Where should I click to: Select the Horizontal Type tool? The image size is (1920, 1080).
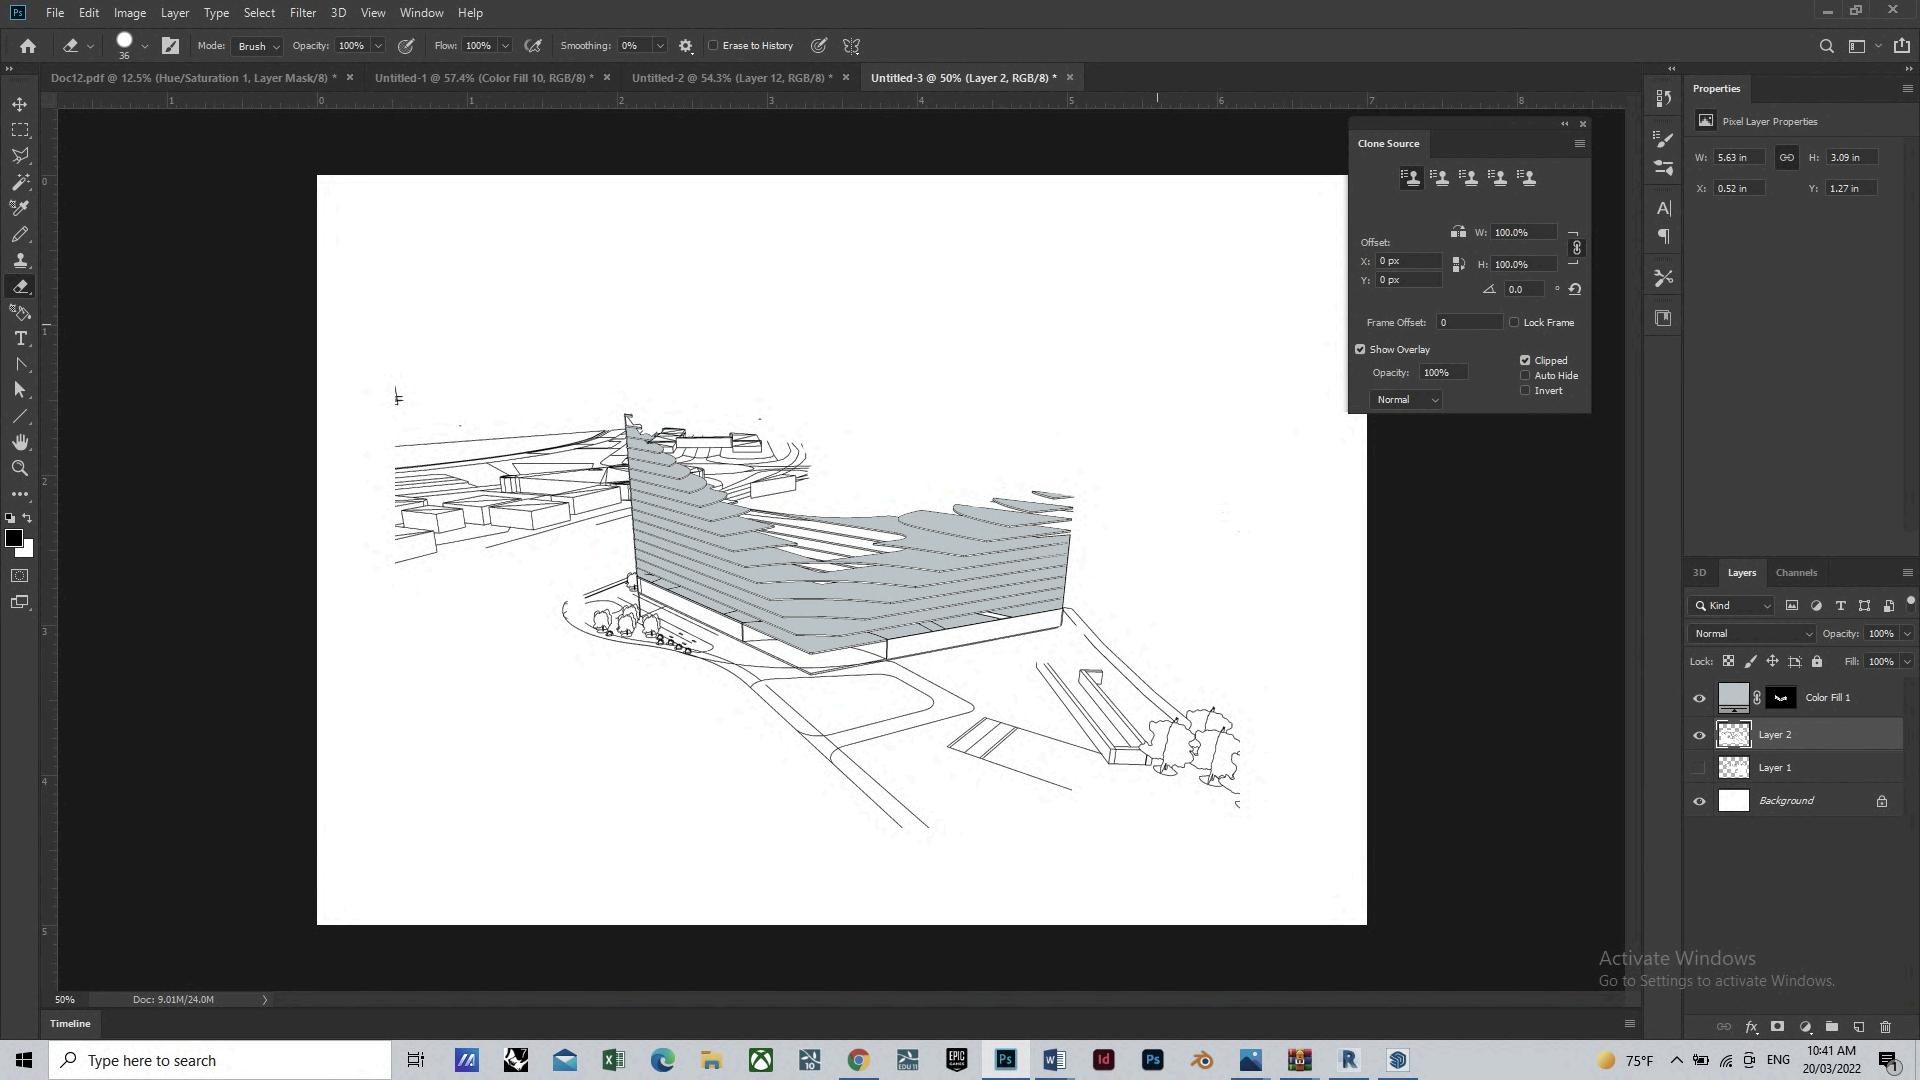pos(20,339)
